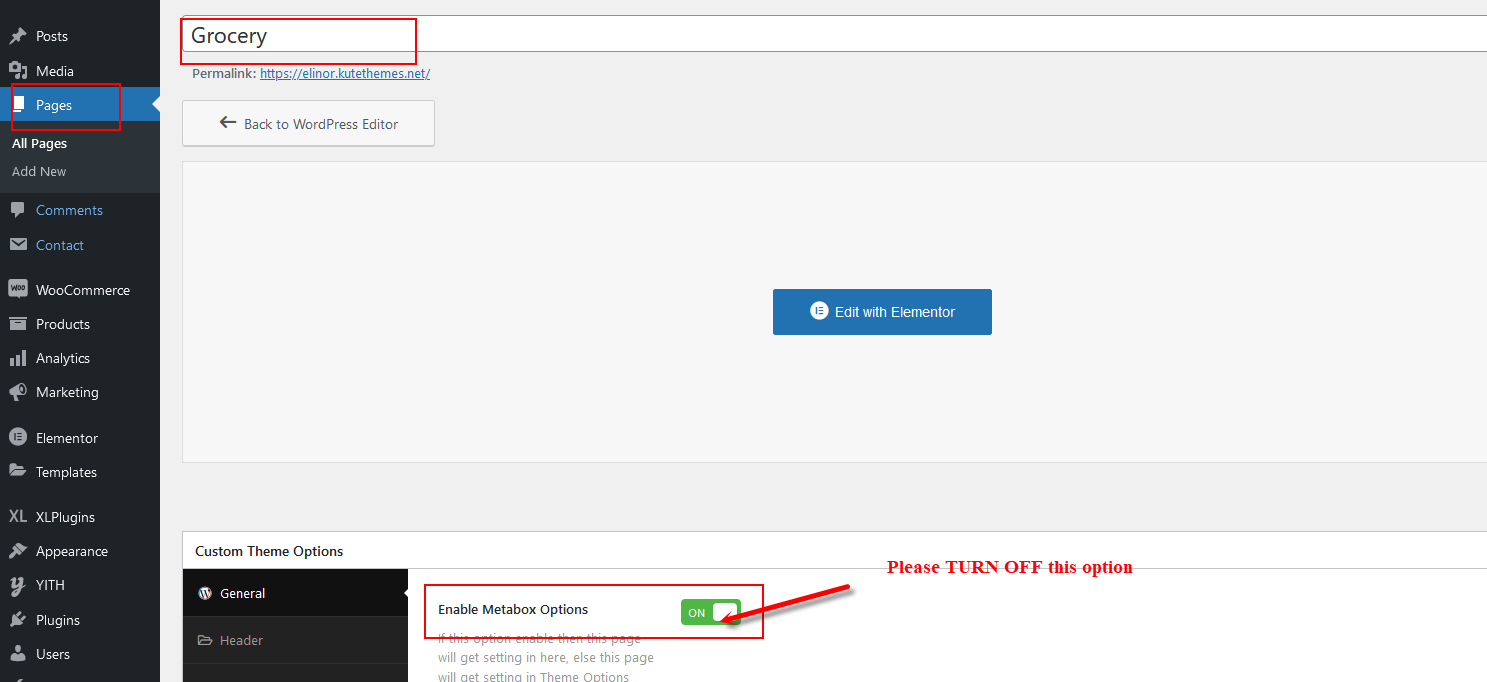Click the XLPlugins XL icon
The height and width of the screenshot is (682, 1487).
click(x=18, y=517)
